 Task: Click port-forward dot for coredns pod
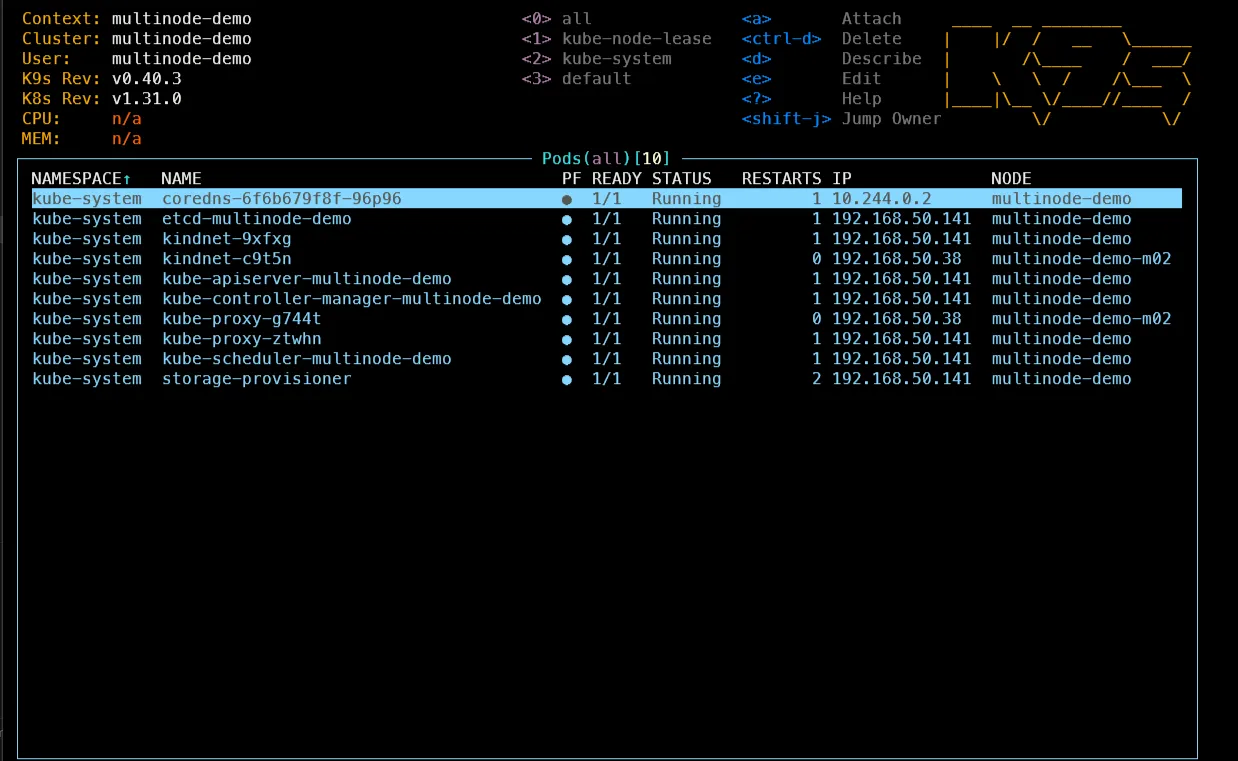pyautogui.click(x=567, y=199)
